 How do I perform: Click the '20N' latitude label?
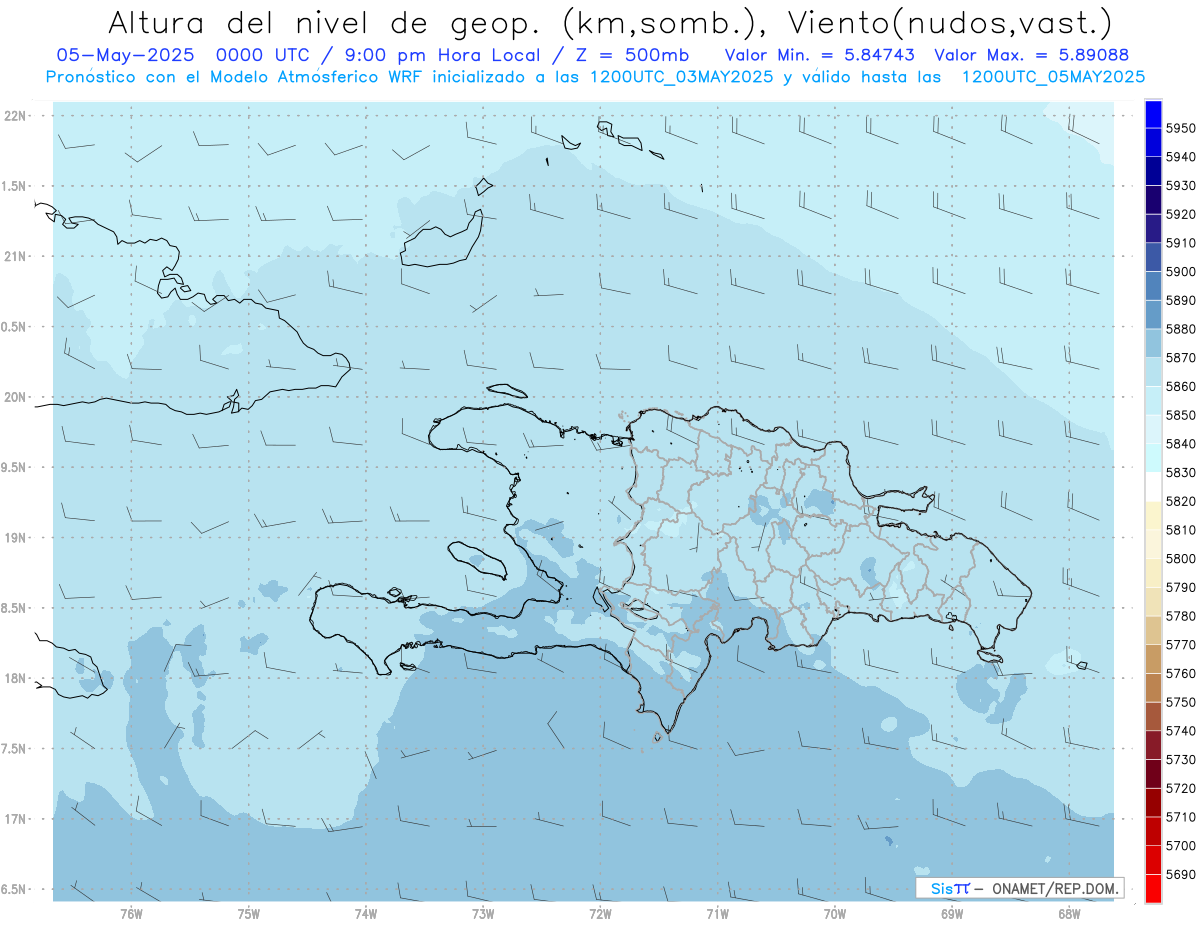click(x=17, y=397)
